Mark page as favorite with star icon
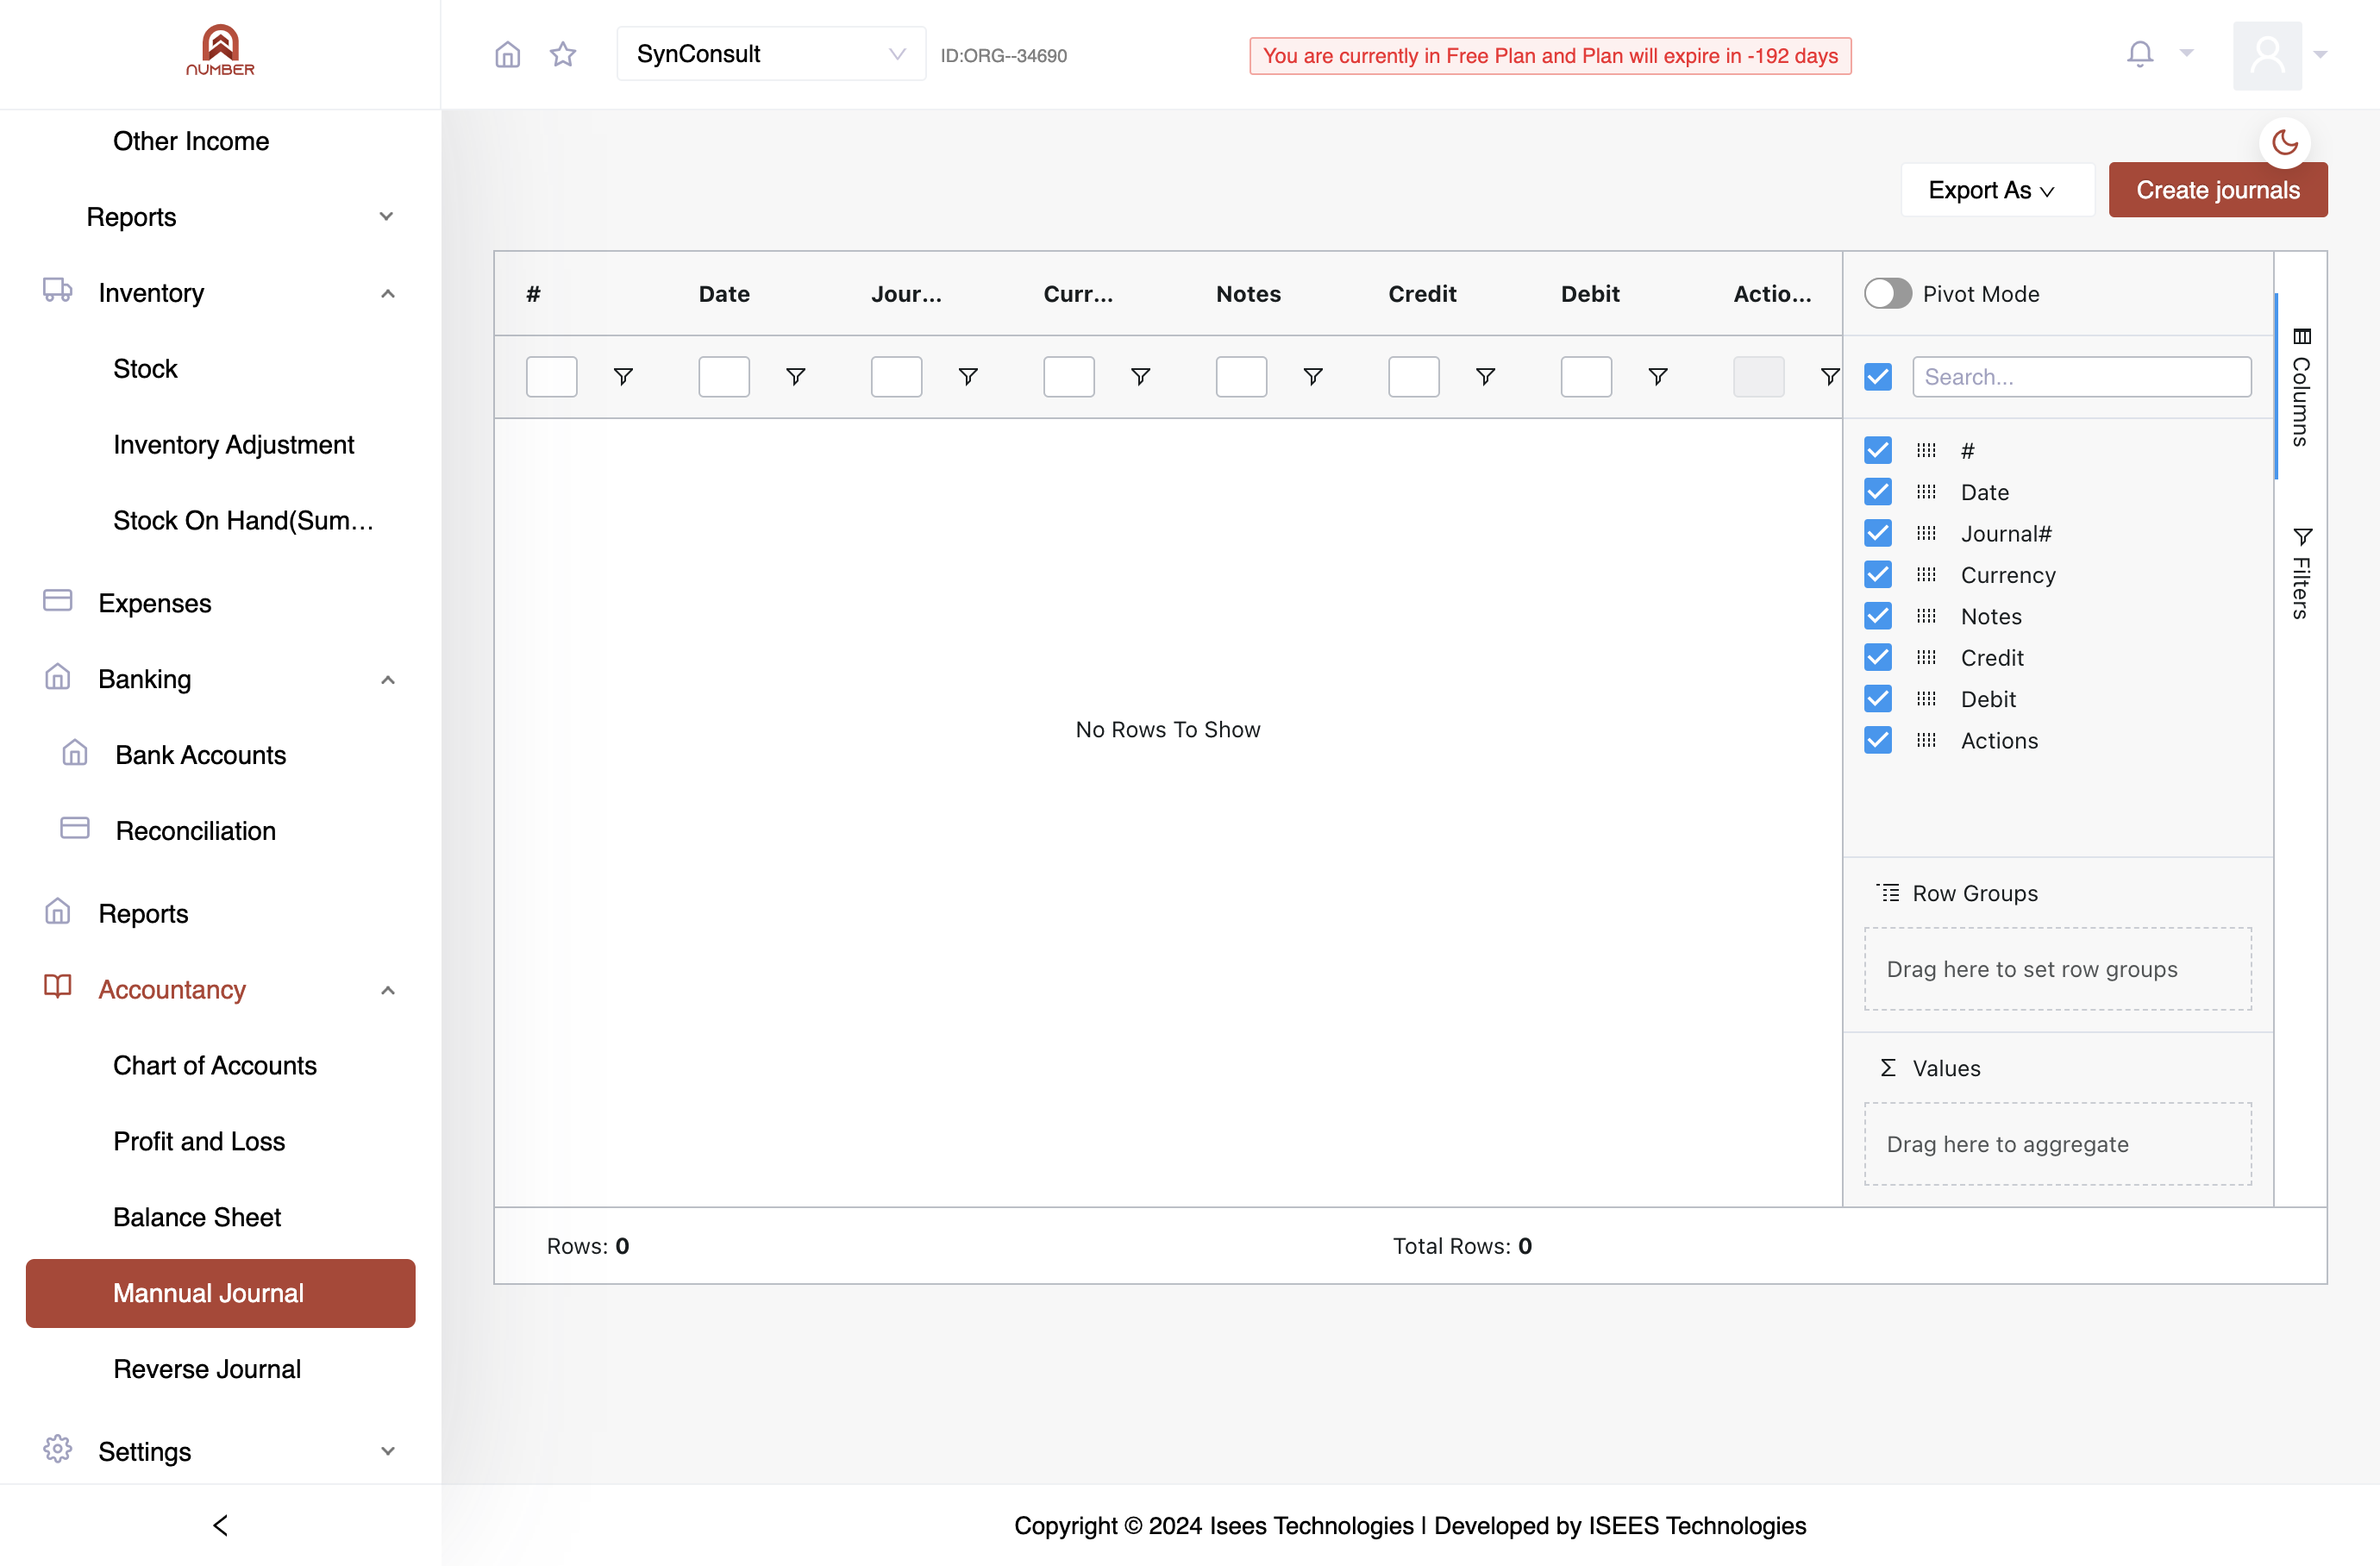The image size is (2380, 1566). coord(563,54)
